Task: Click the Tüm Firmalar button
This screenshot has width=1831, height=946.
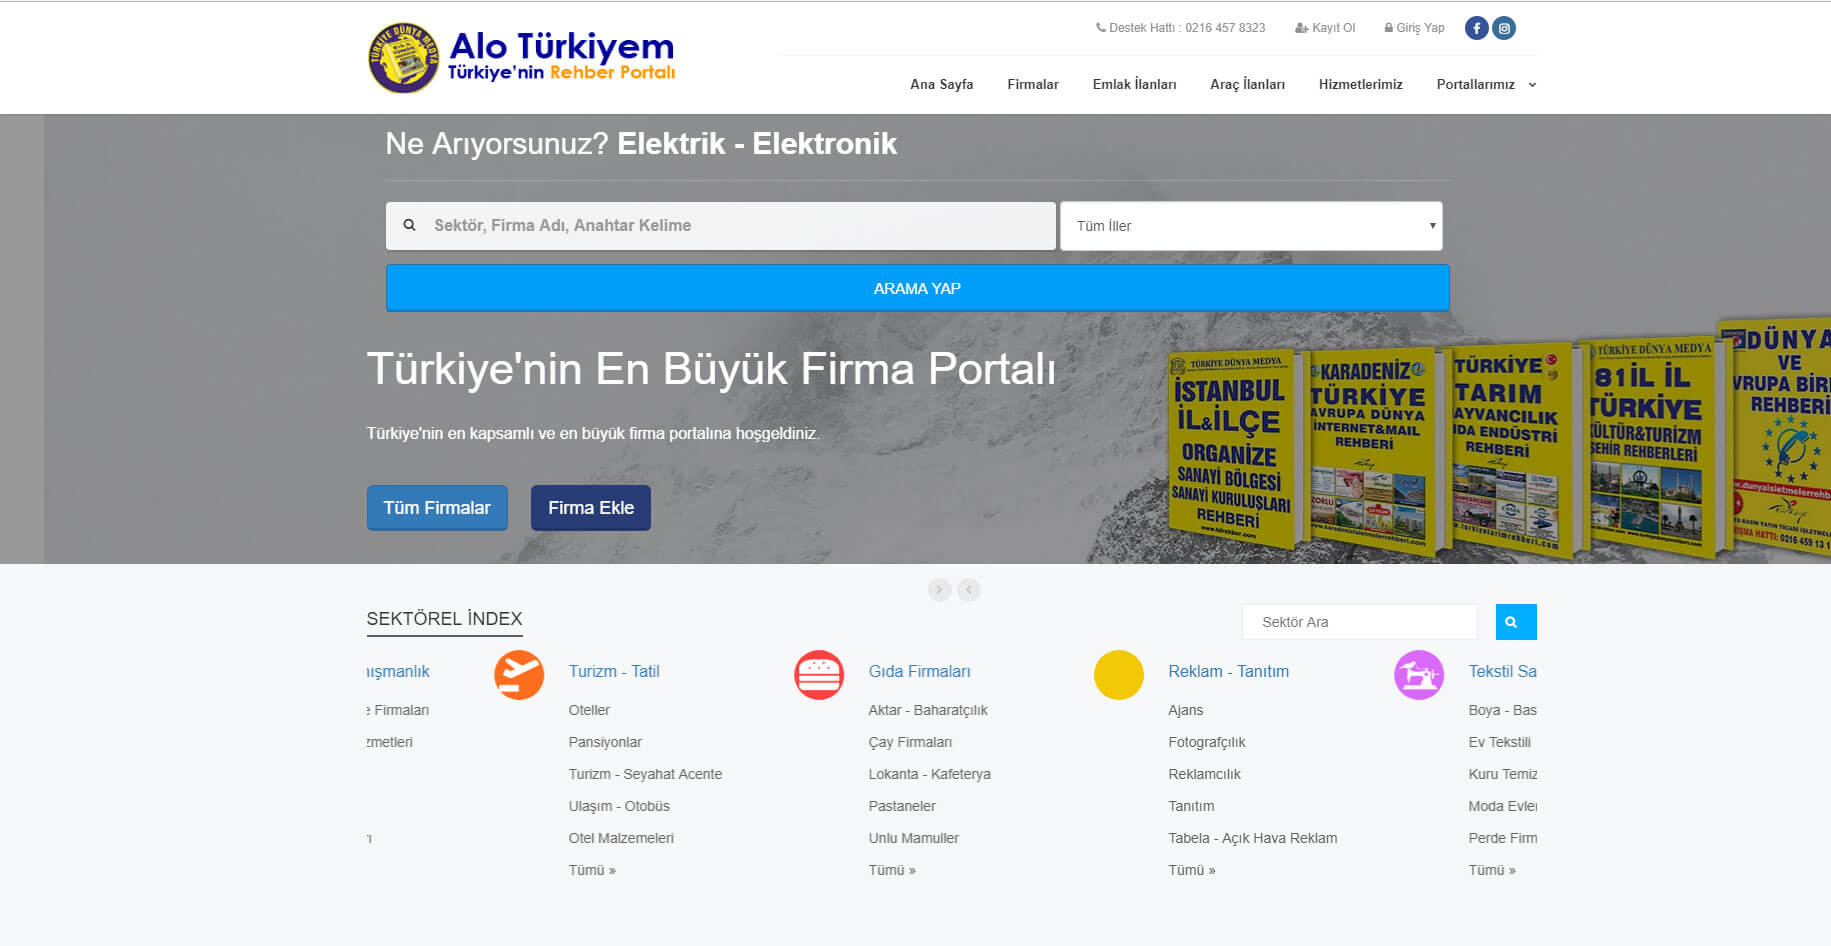Action: (x=437, y=508)
